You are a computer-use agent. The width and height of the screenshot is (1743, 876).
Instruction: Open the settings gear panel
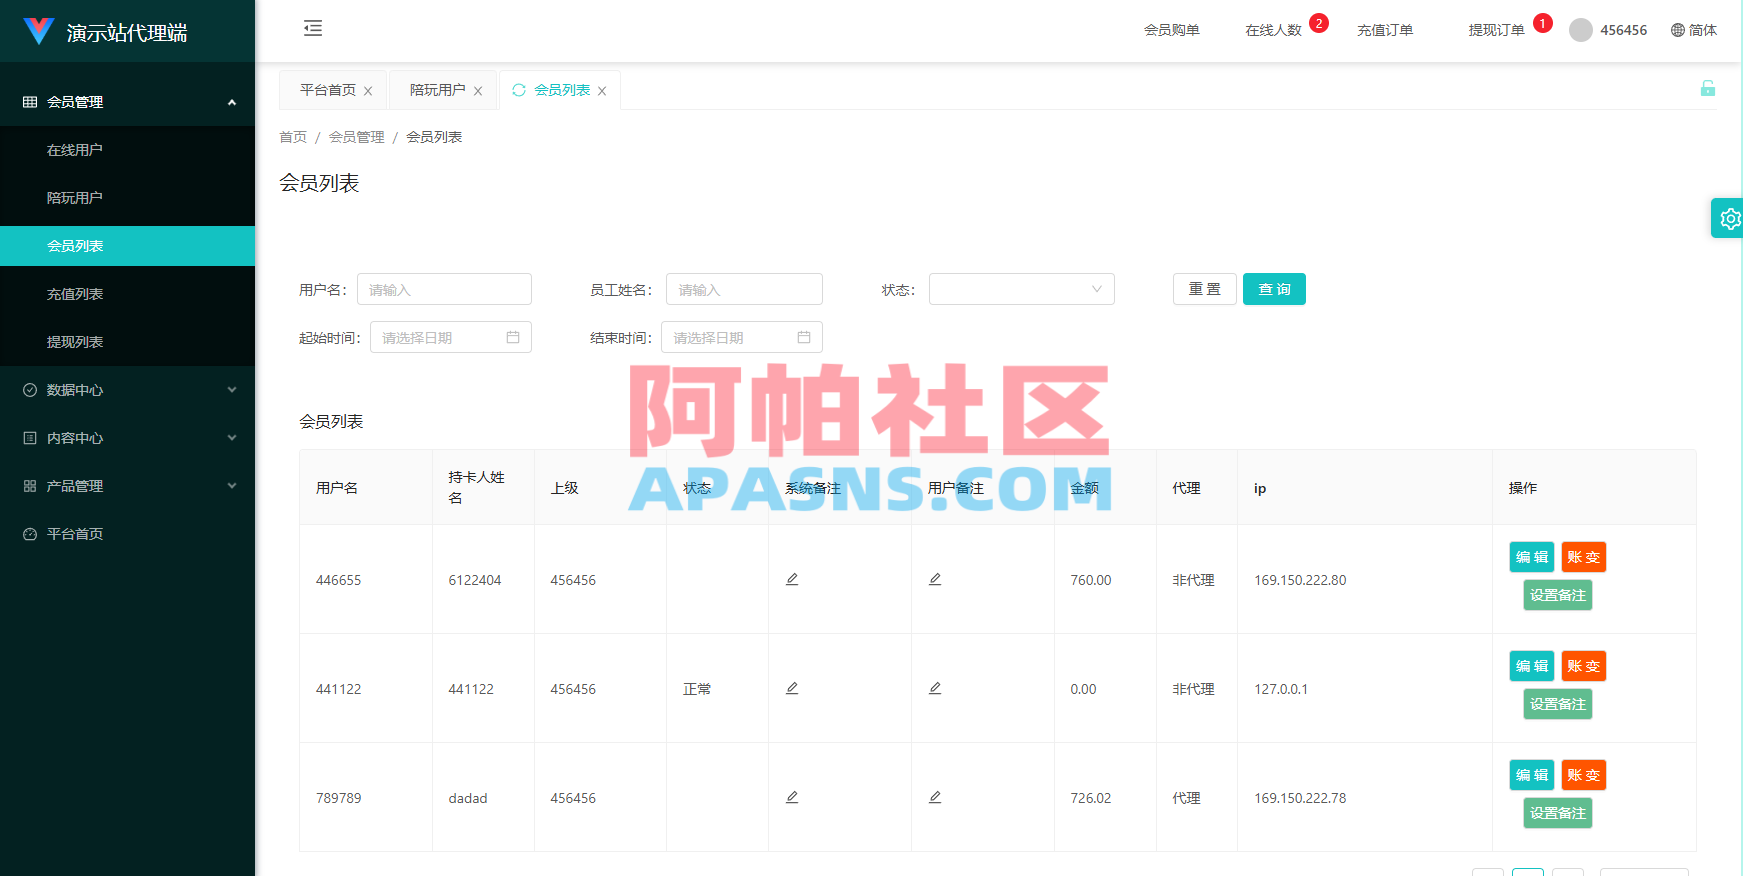(1729, 218)
